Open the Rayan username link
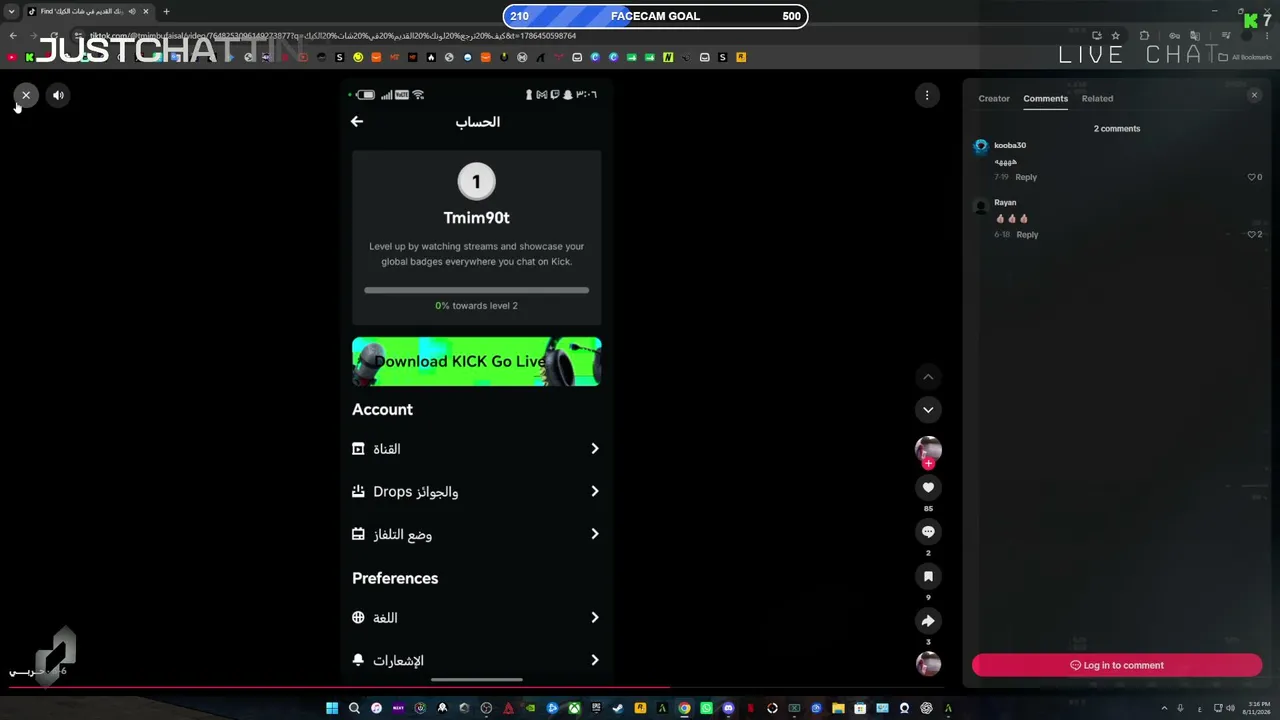Screen dimensions: 1280x720 pyautogui.click(x=1005, y=202)
